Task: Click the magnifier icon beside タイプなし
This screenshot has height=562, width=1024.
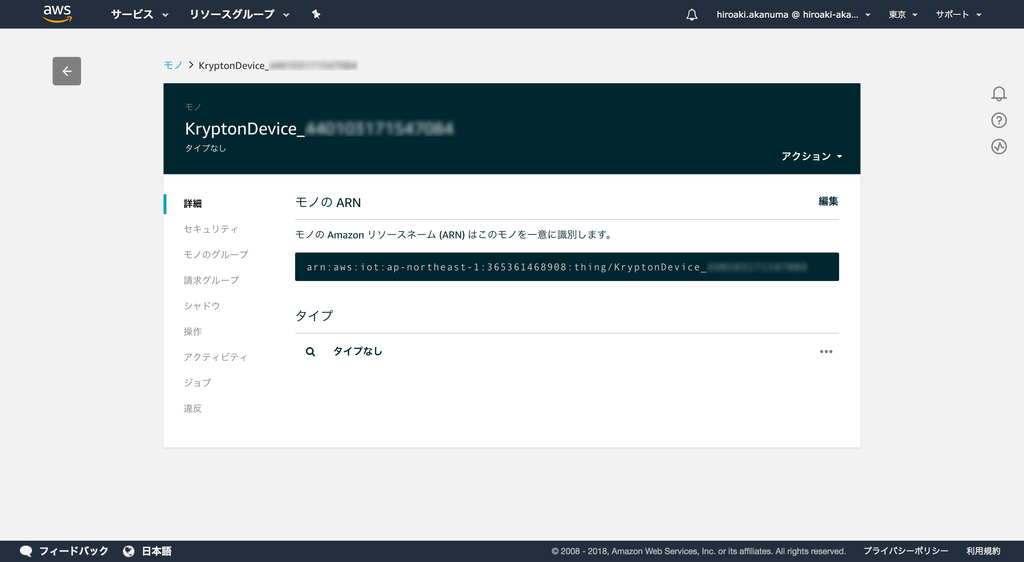Action: pos(310,352)
